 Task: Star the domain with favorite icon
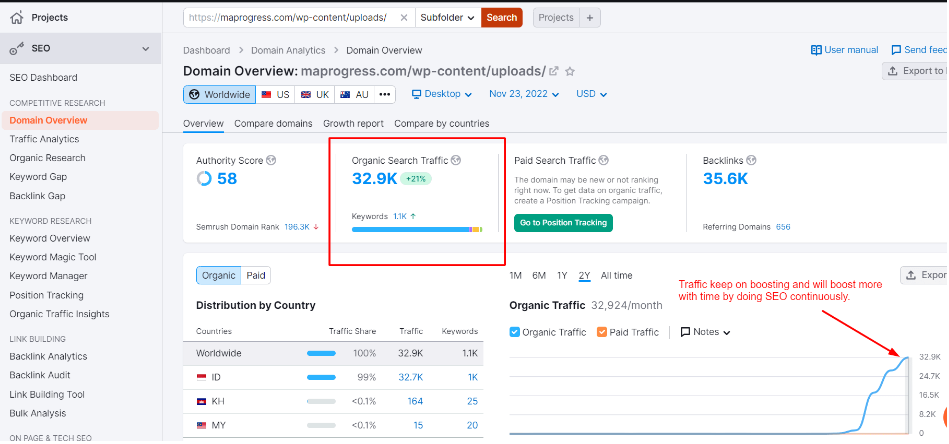click(x=570, y=71)
